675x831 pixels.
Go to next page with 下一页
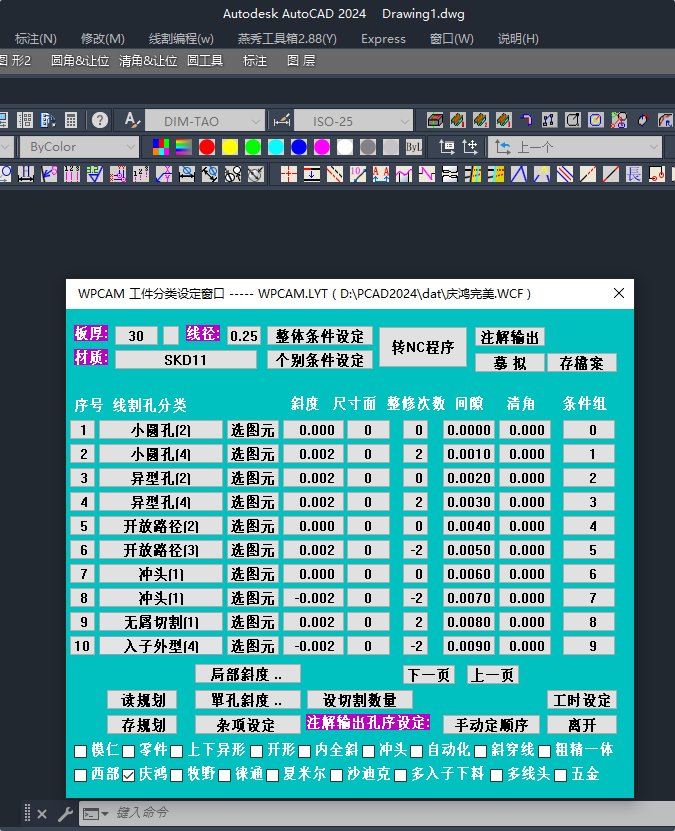[x=429, y=675]
